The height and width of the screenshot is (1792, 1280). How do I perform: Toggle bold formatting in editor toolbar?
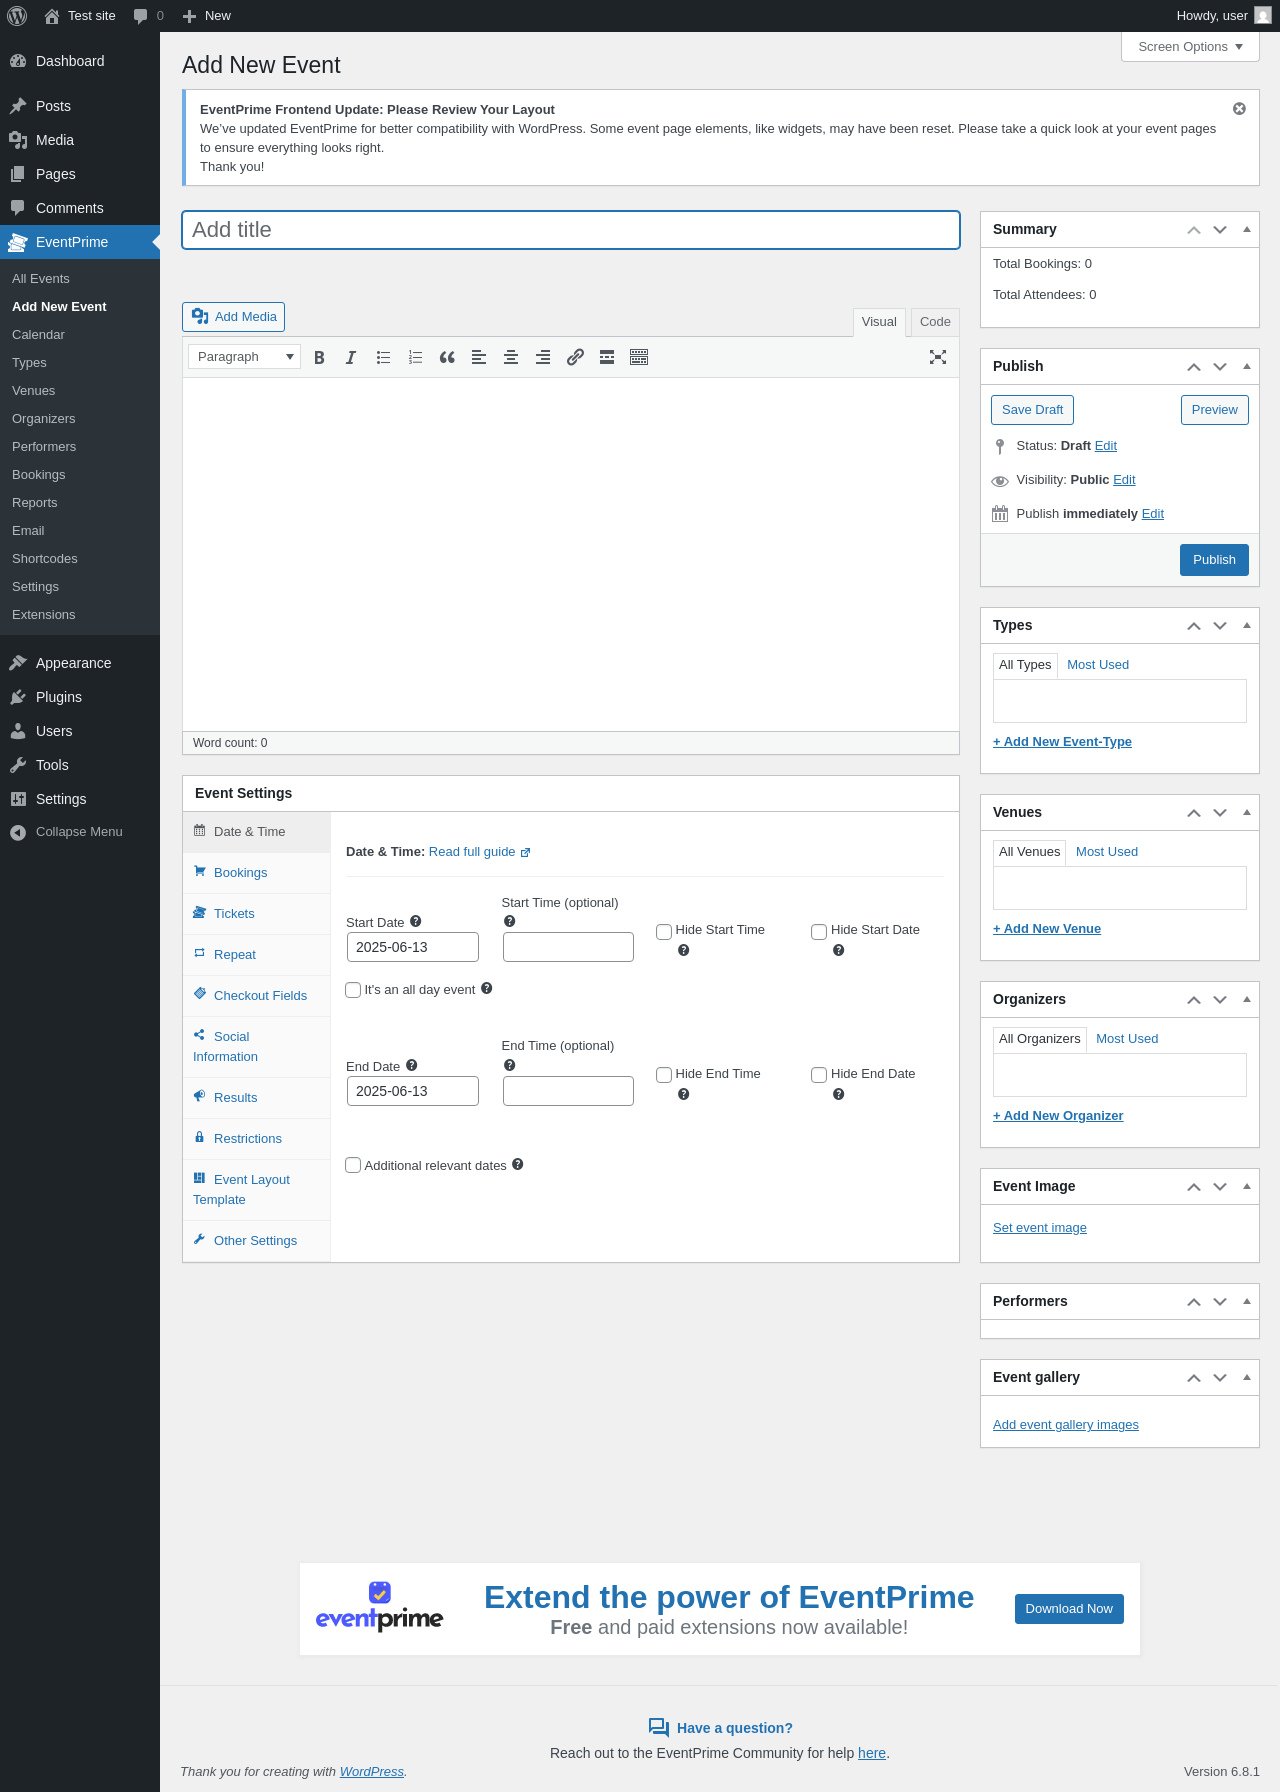pyautogui.click(x=319, y=357)
